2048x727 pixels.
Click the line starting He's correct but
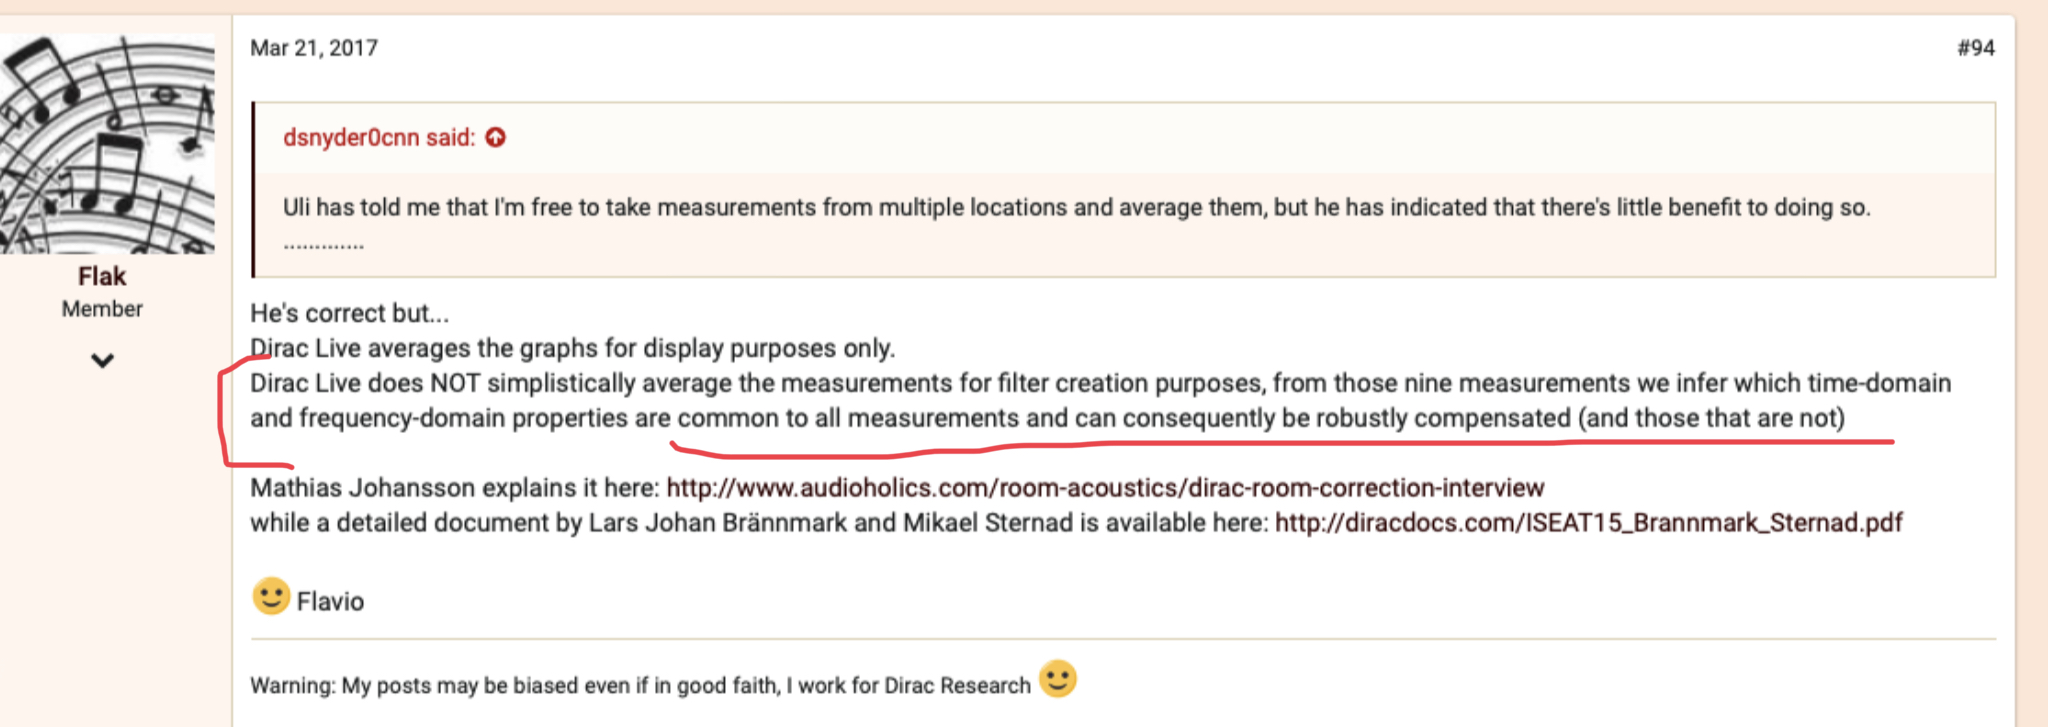click(x=350, y=313)
